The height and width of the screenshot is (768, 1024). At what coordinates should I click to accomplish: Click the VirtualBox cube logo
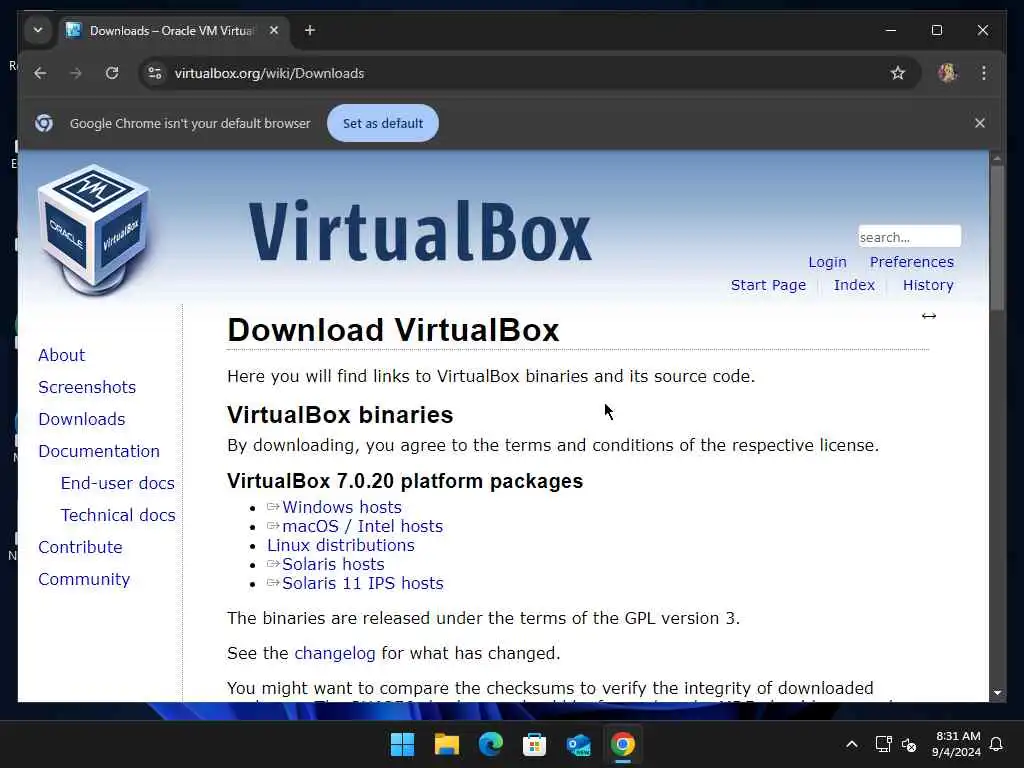click(93, 229)
